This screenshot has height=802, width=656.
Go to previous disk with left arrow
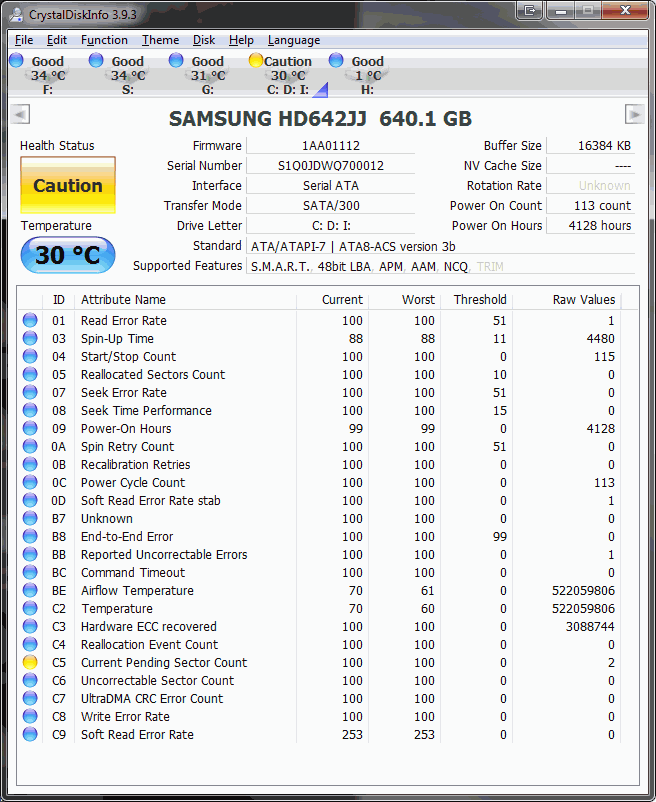(x=20, y=114)
